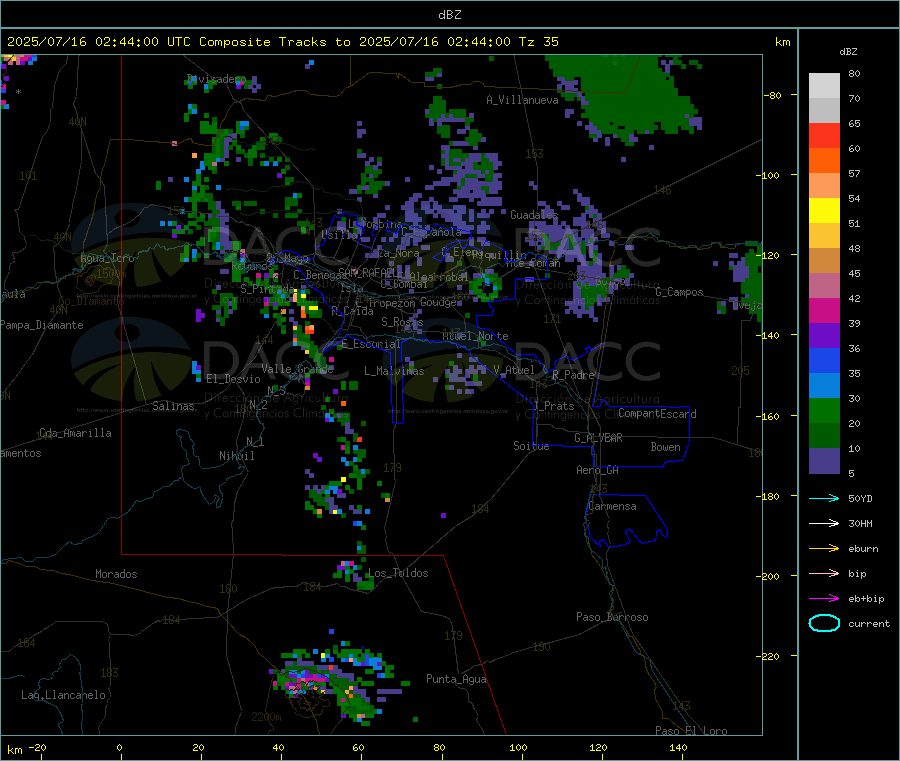
Task: Click the R_Padre label
Action: pyautogui.click(x=573, y=375)
